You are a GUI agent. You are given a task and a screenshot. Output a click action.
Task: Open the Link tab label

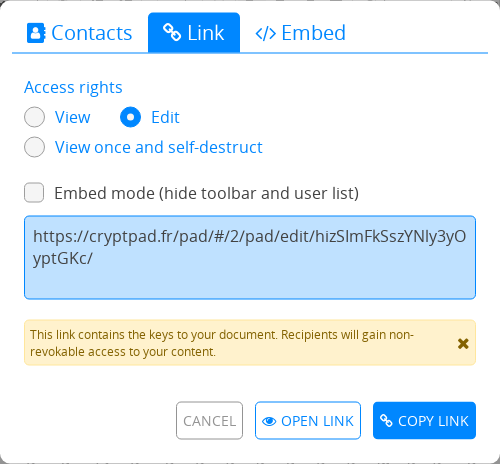[x=206, y=33]
